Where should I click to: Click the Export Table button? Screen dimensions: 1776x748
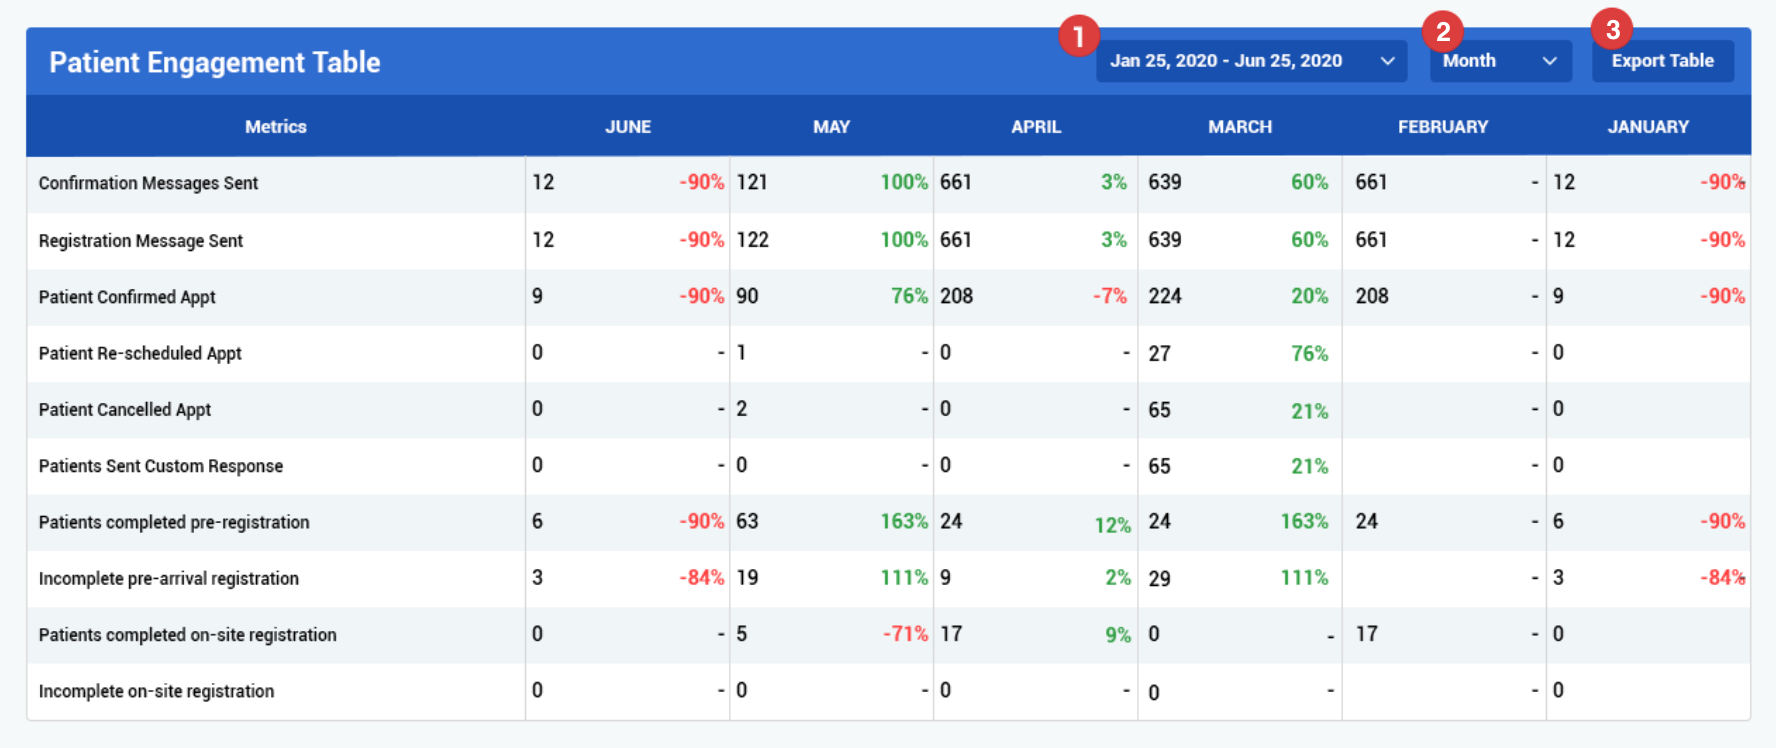click(x=1662, y=61)
